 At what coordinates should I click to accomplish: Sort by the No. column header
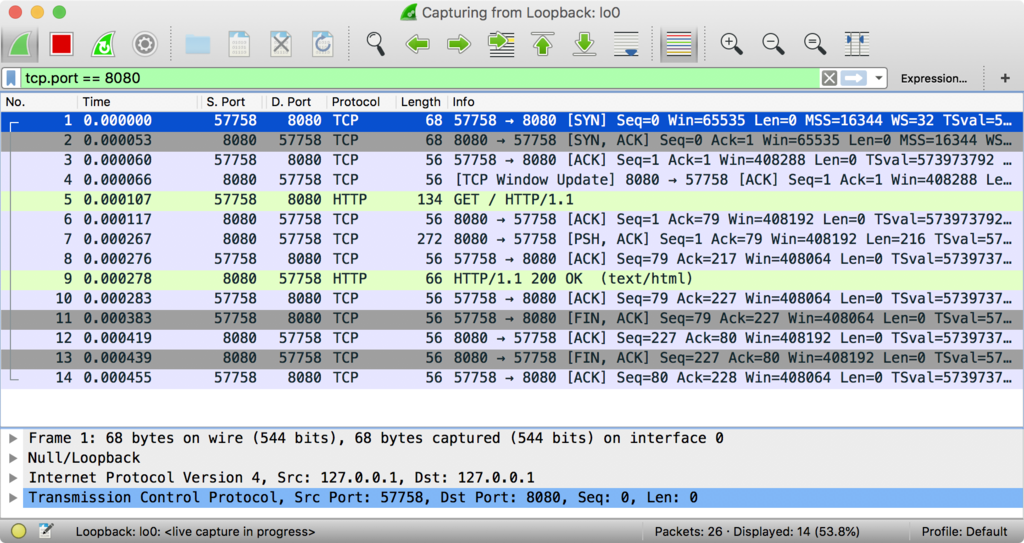click(x=39, y=102)
